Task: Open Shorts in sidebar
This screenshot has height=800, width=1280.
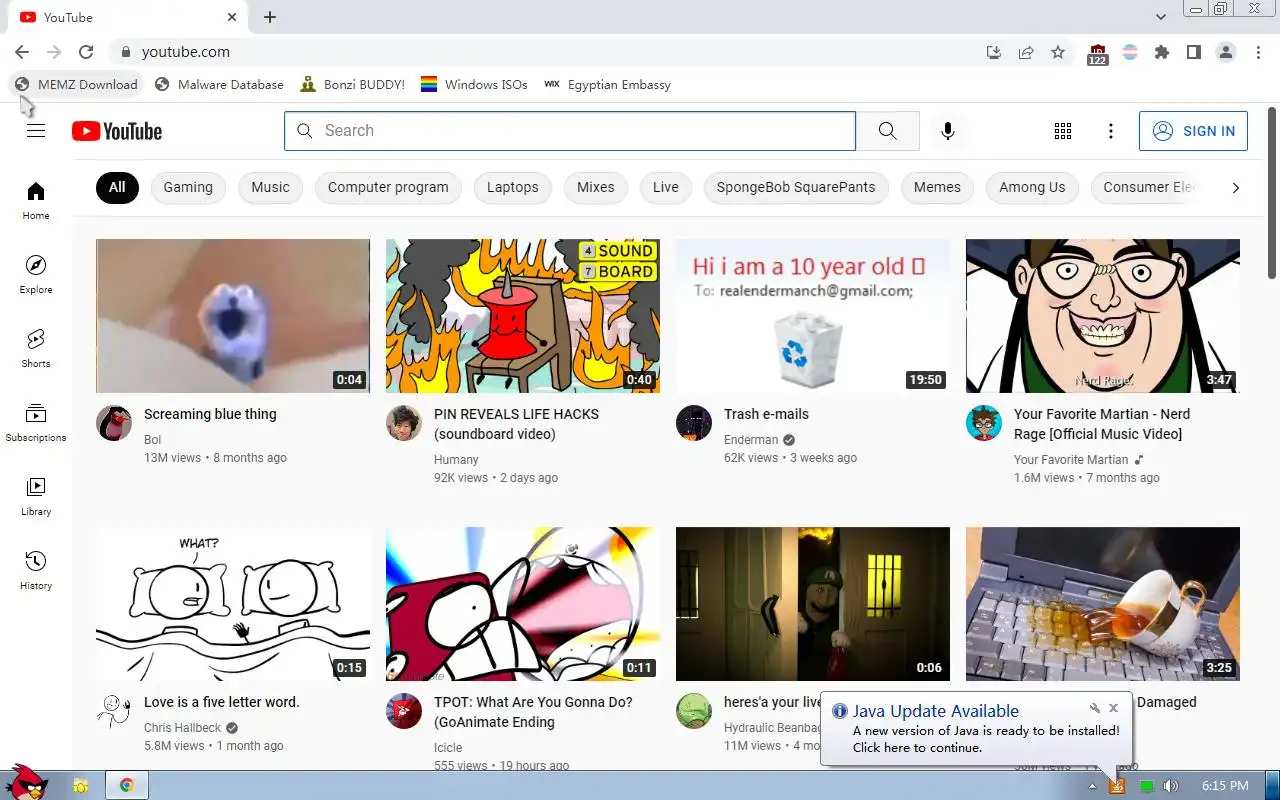Action: 36,348
